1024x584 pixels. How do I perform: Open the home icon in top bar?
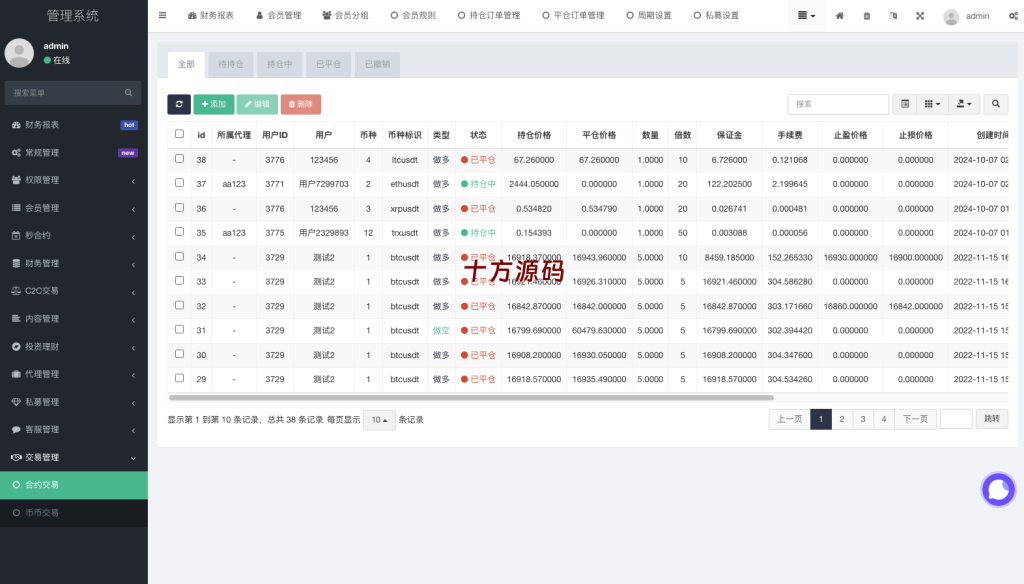tap(840, 16)
